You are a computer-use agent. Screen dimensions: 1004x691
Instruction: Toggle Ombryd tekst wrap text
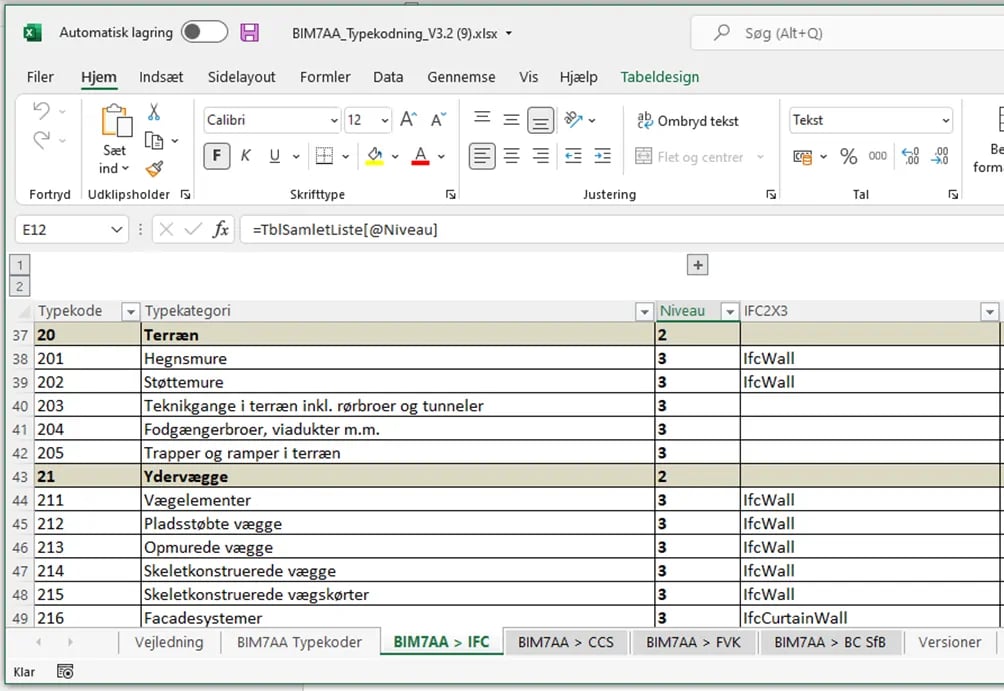[x=688, y=120]
